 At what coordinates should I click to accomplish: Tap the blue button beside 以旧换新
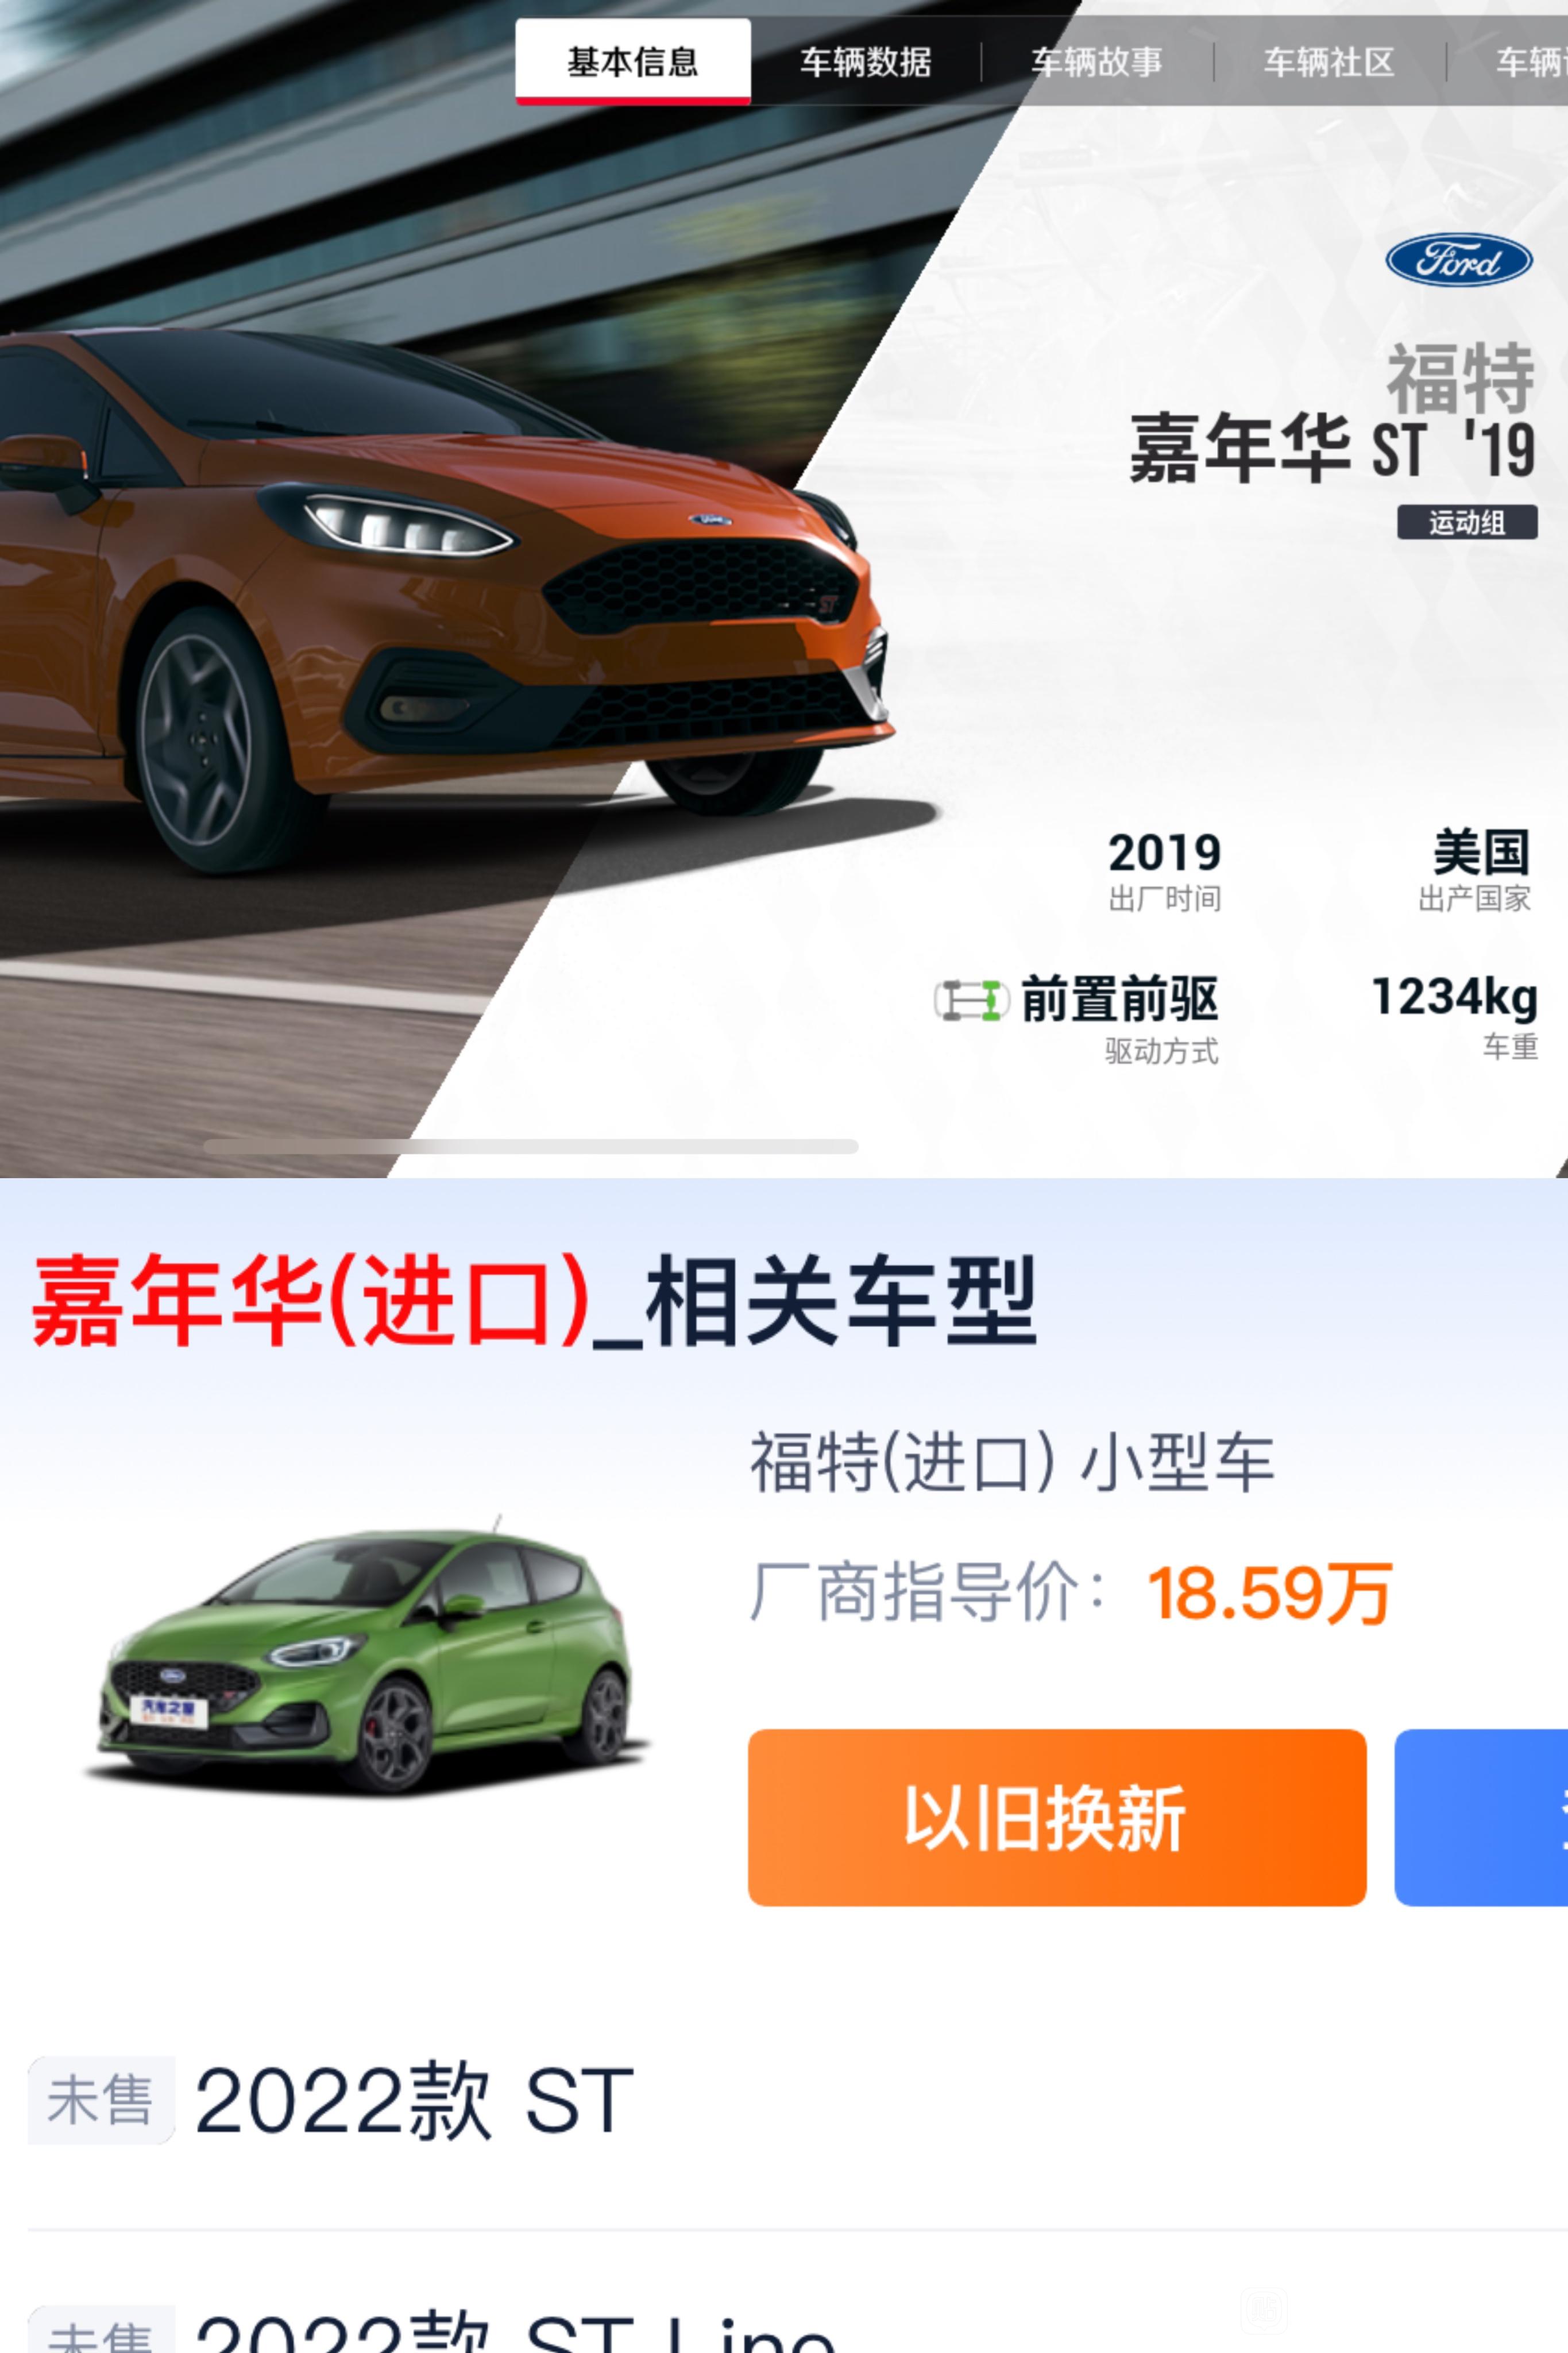[x=1482, y=1817]
